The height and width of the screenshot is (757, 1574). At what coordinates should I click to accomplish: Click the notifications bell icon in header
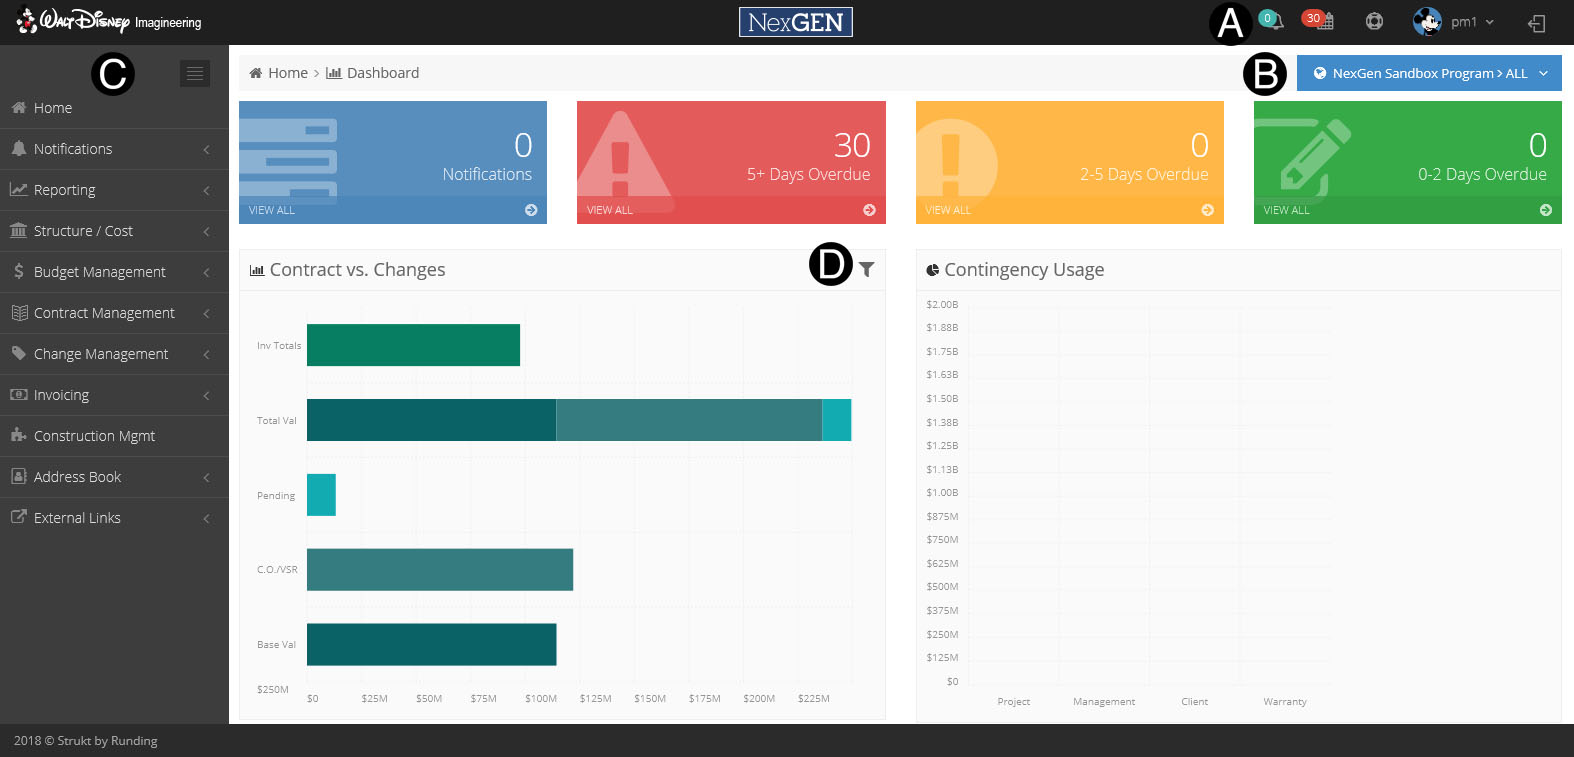click(1272, 21)
